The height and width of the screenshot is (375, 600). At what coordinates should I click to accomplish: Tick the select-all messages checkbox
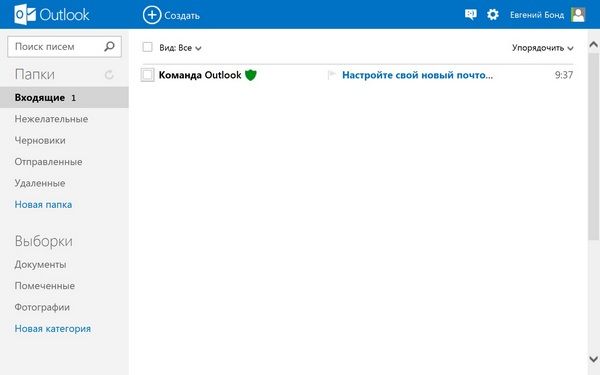pos(147,47)
